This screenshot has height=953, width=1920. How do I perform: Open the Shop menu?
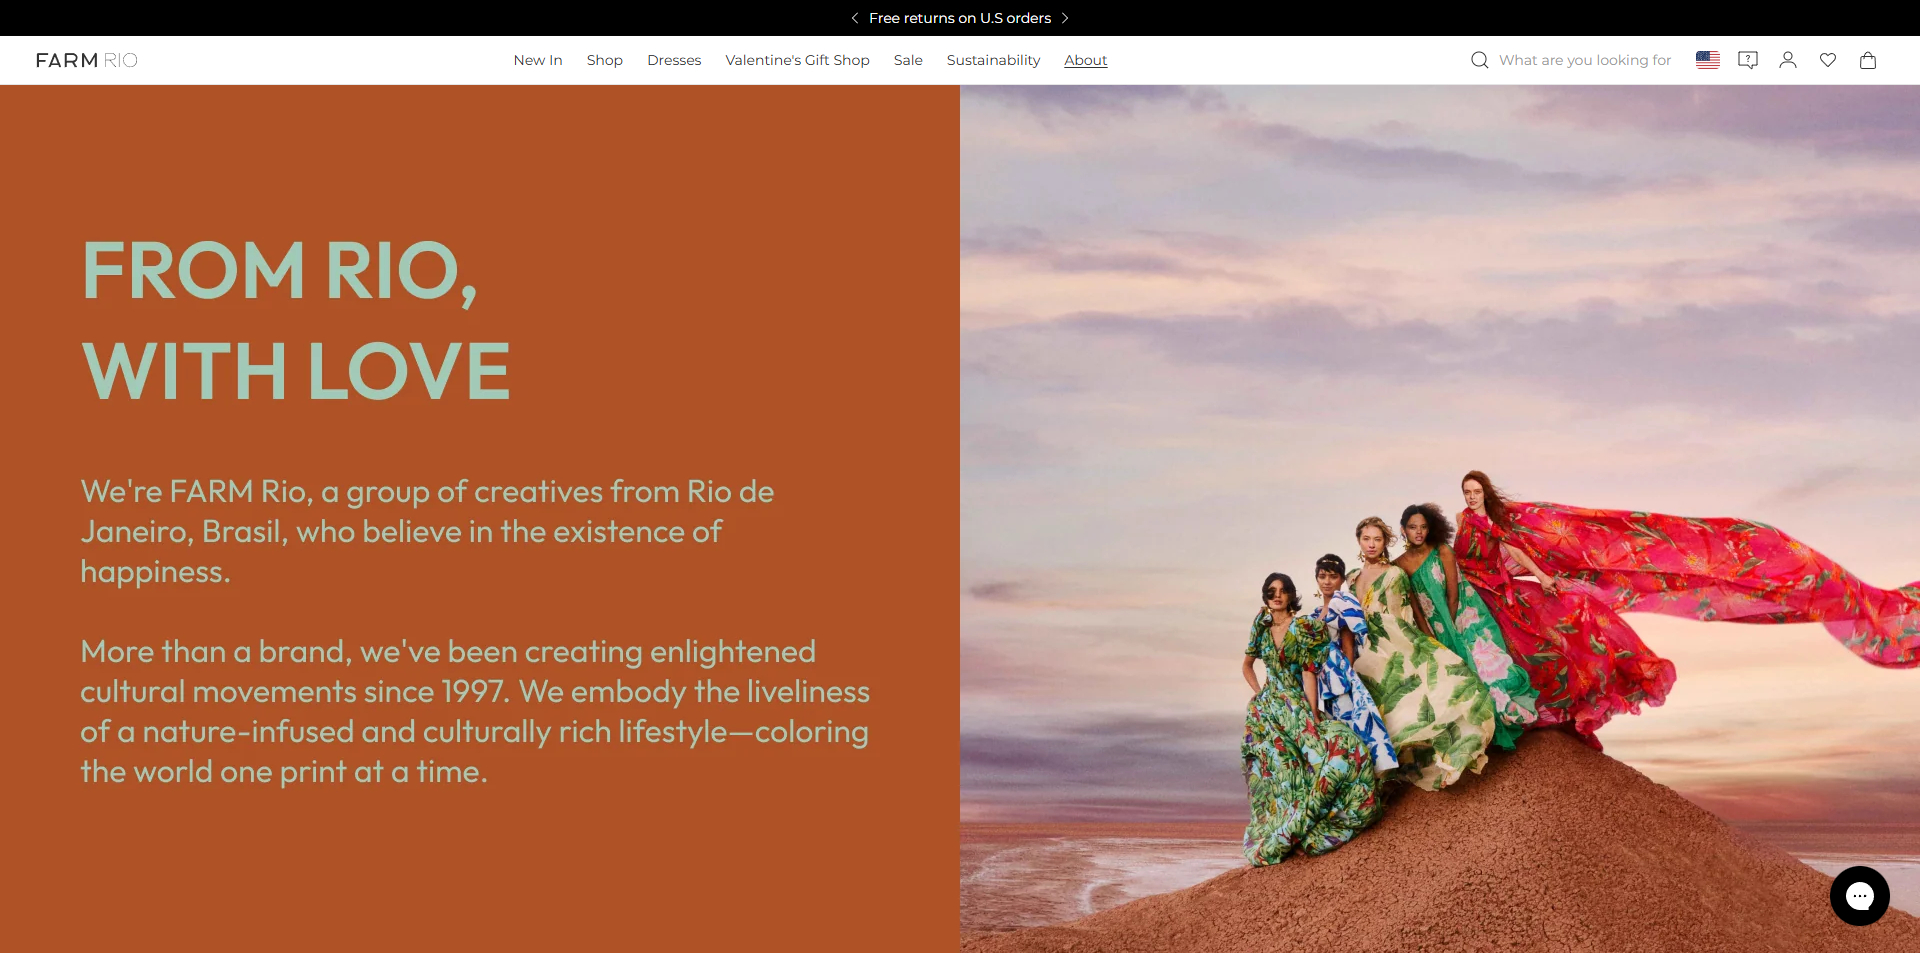[x=604, y=60]
